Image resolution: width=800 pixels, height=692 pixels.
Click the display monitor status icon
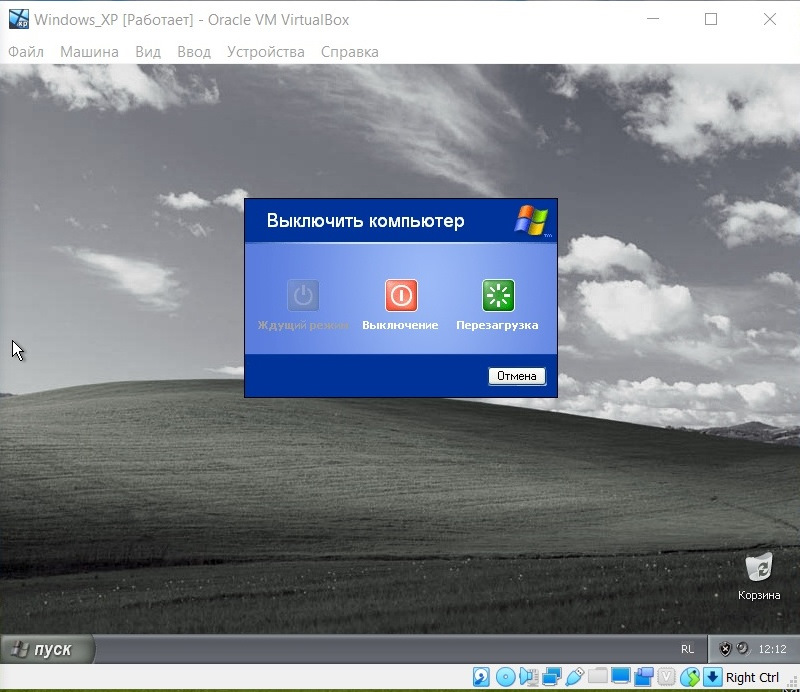[x=620, y=677]
